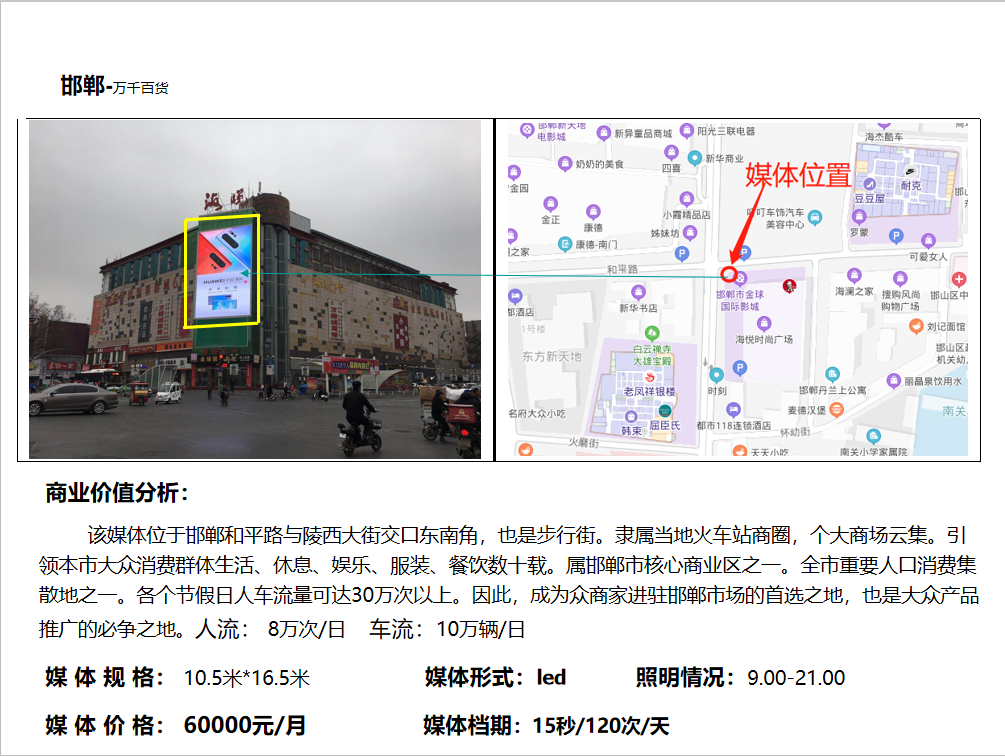Select the red 媒体位置 caption
The width and height of the screenshot is (1005, 756).
[798, 175]
